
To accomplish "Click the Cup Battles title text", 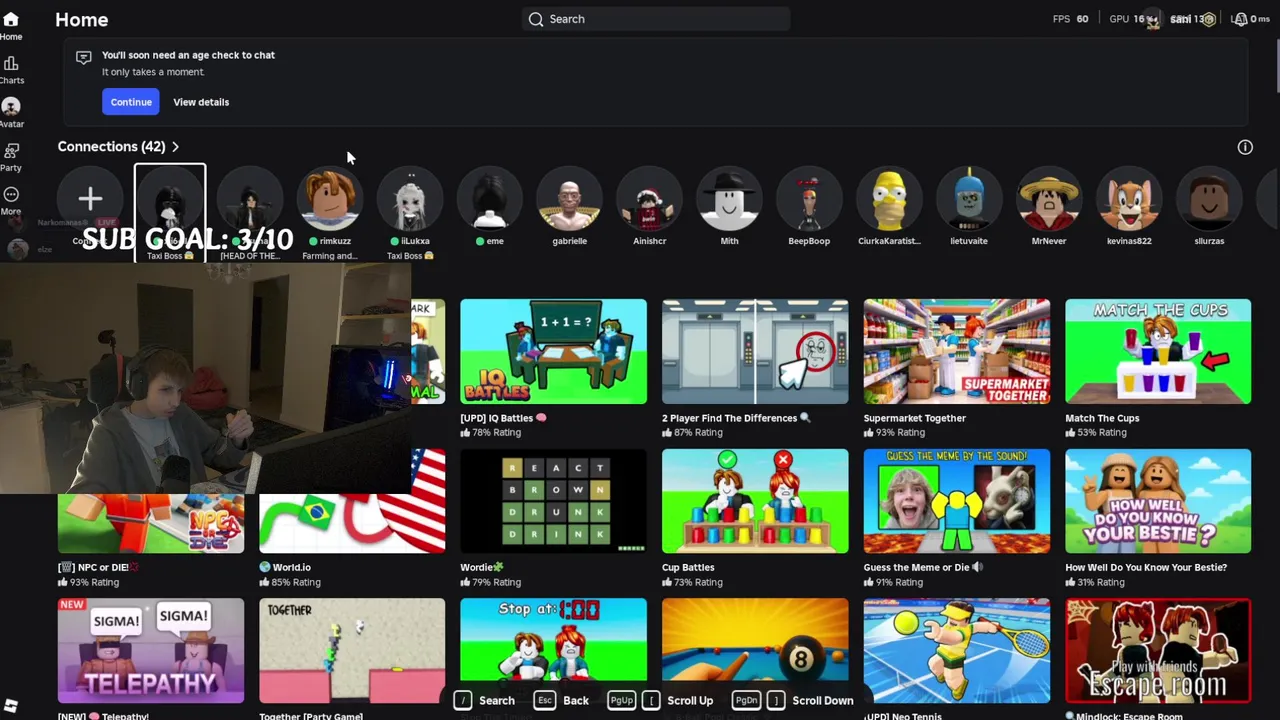I will [x=688, y=567].
